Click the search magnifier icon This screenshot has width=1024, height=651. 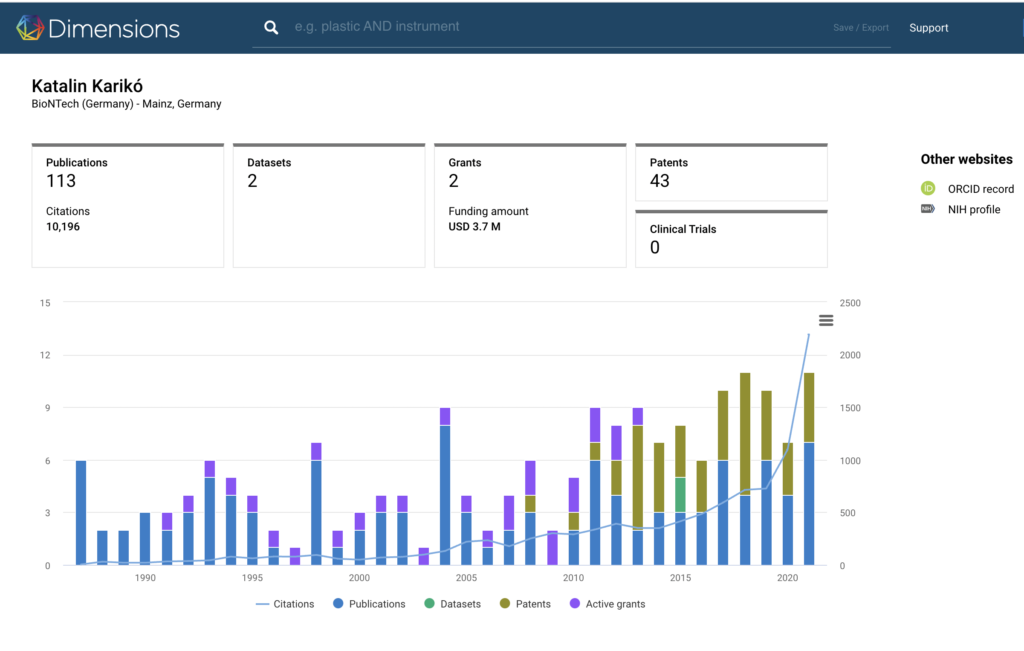point(270,28)
